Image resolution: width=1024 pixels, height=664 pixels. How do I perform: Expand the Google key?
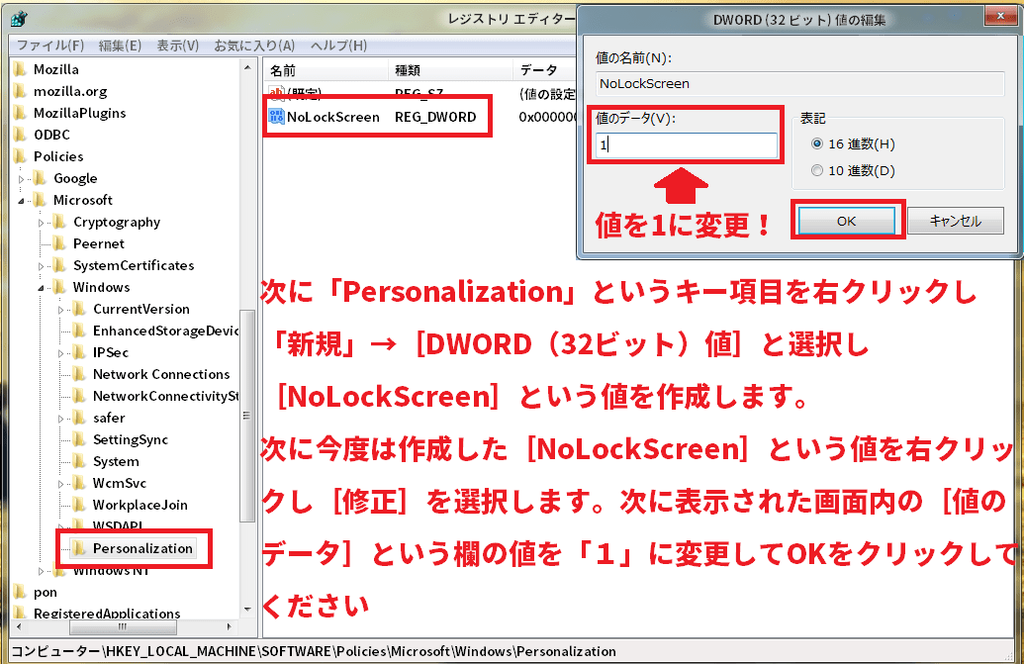[21, 179]
